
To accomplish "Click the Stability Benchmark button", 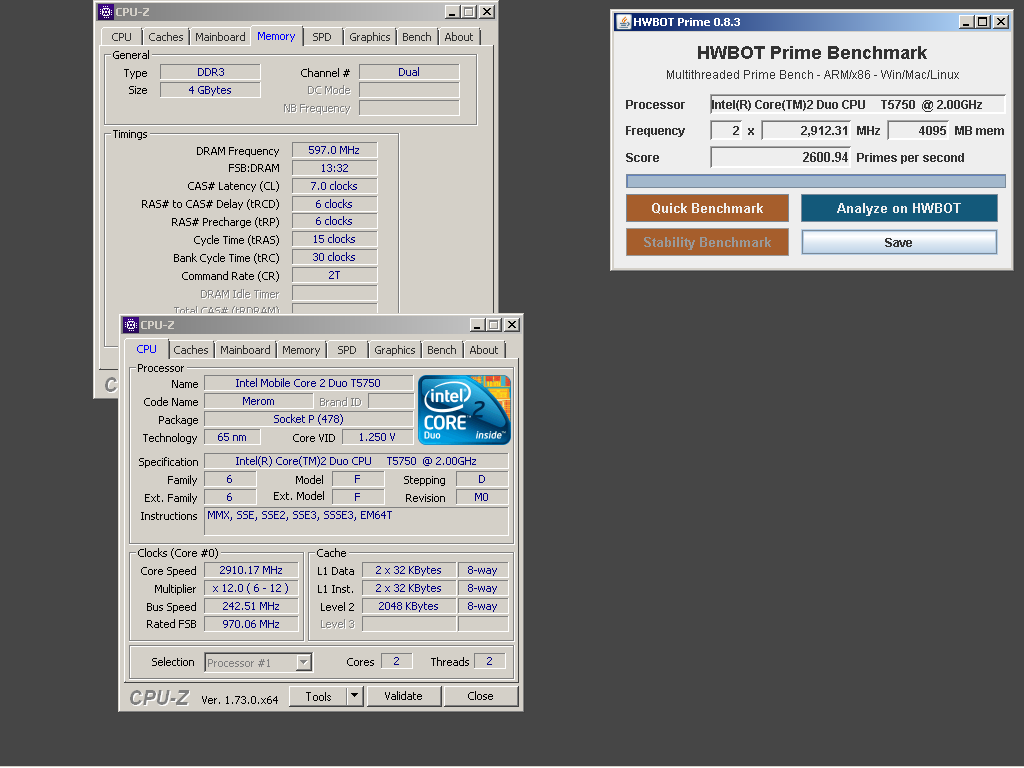I will click(x=707, y=242).
